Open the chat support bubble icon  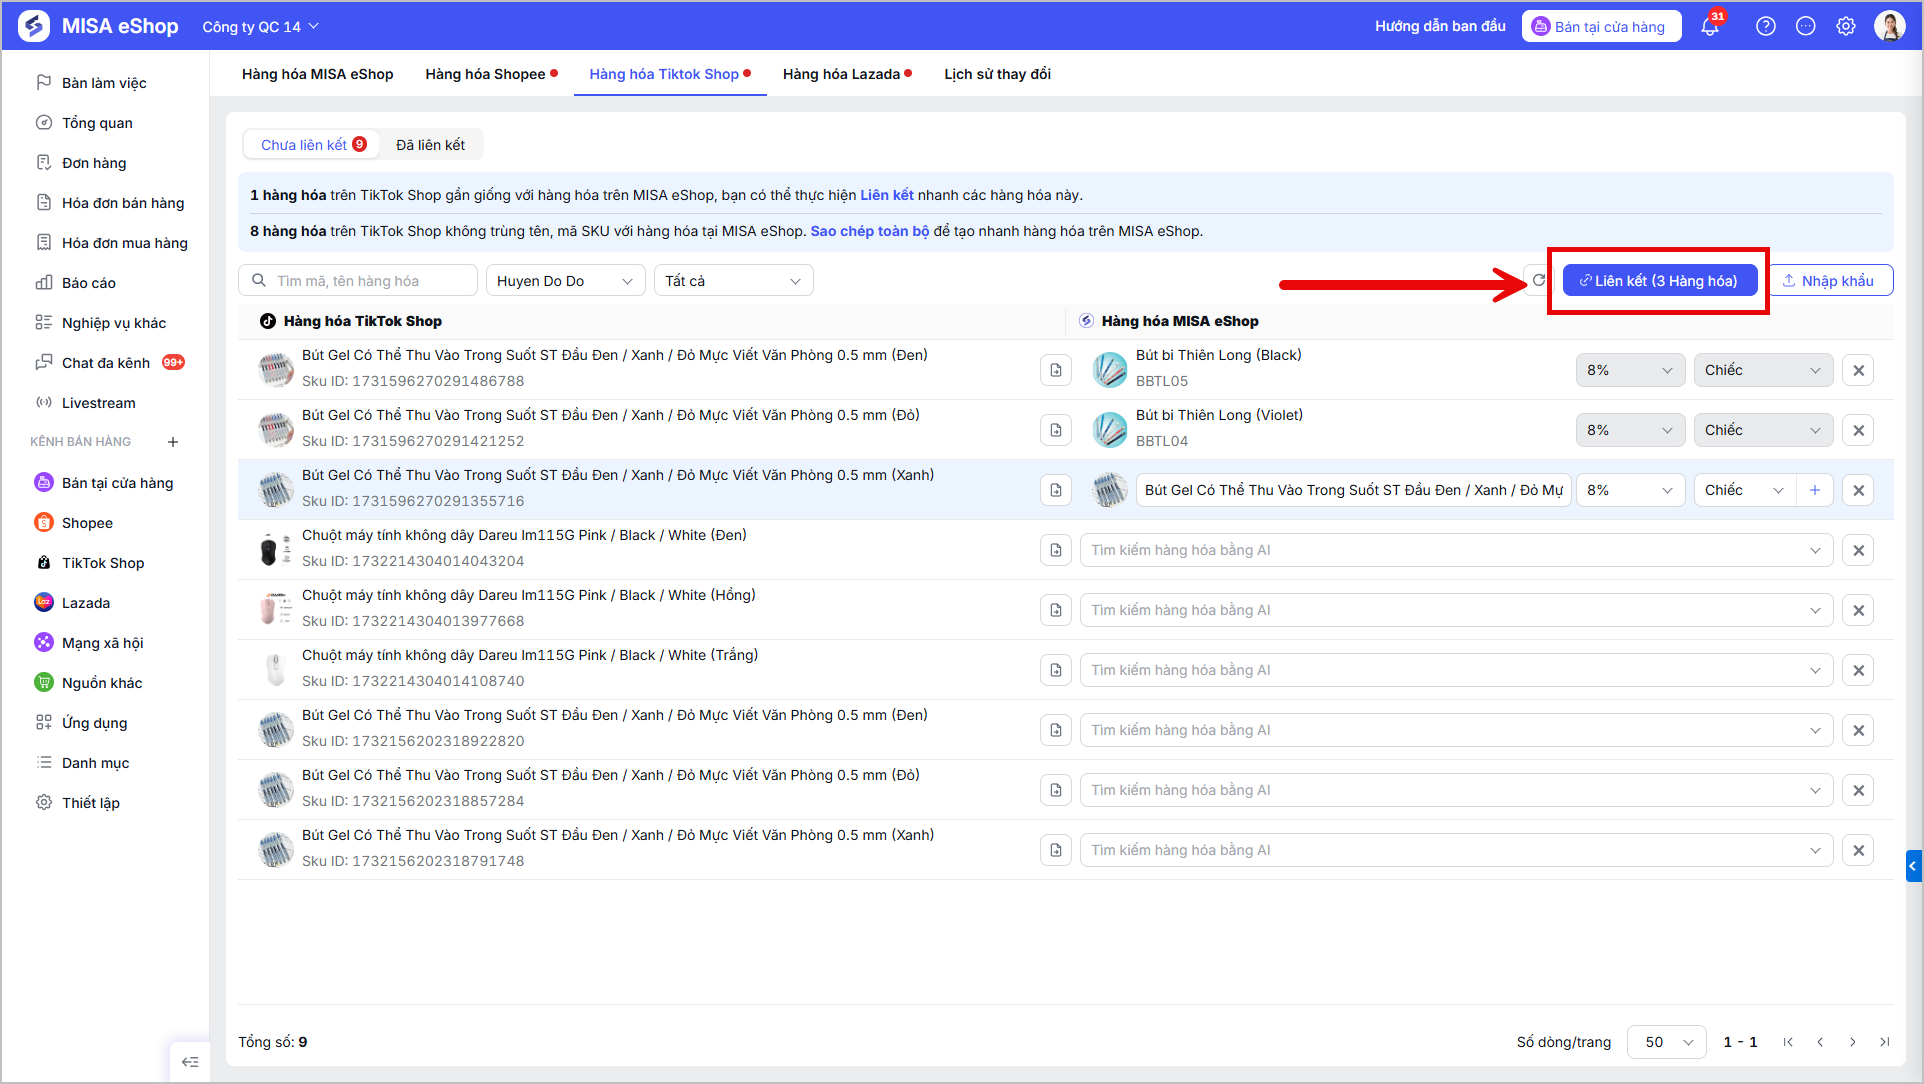point(1806,27)
